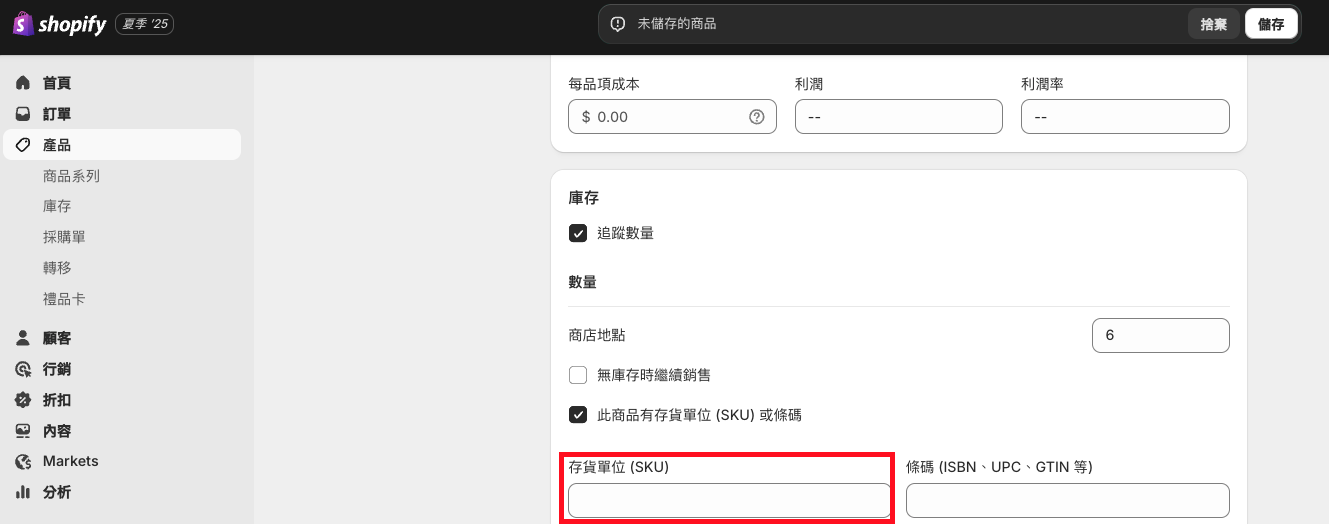The height and width of the screenshot is (524, 1329).
Task: Click the 捨棄 discard button
Action: [1213, 24]
